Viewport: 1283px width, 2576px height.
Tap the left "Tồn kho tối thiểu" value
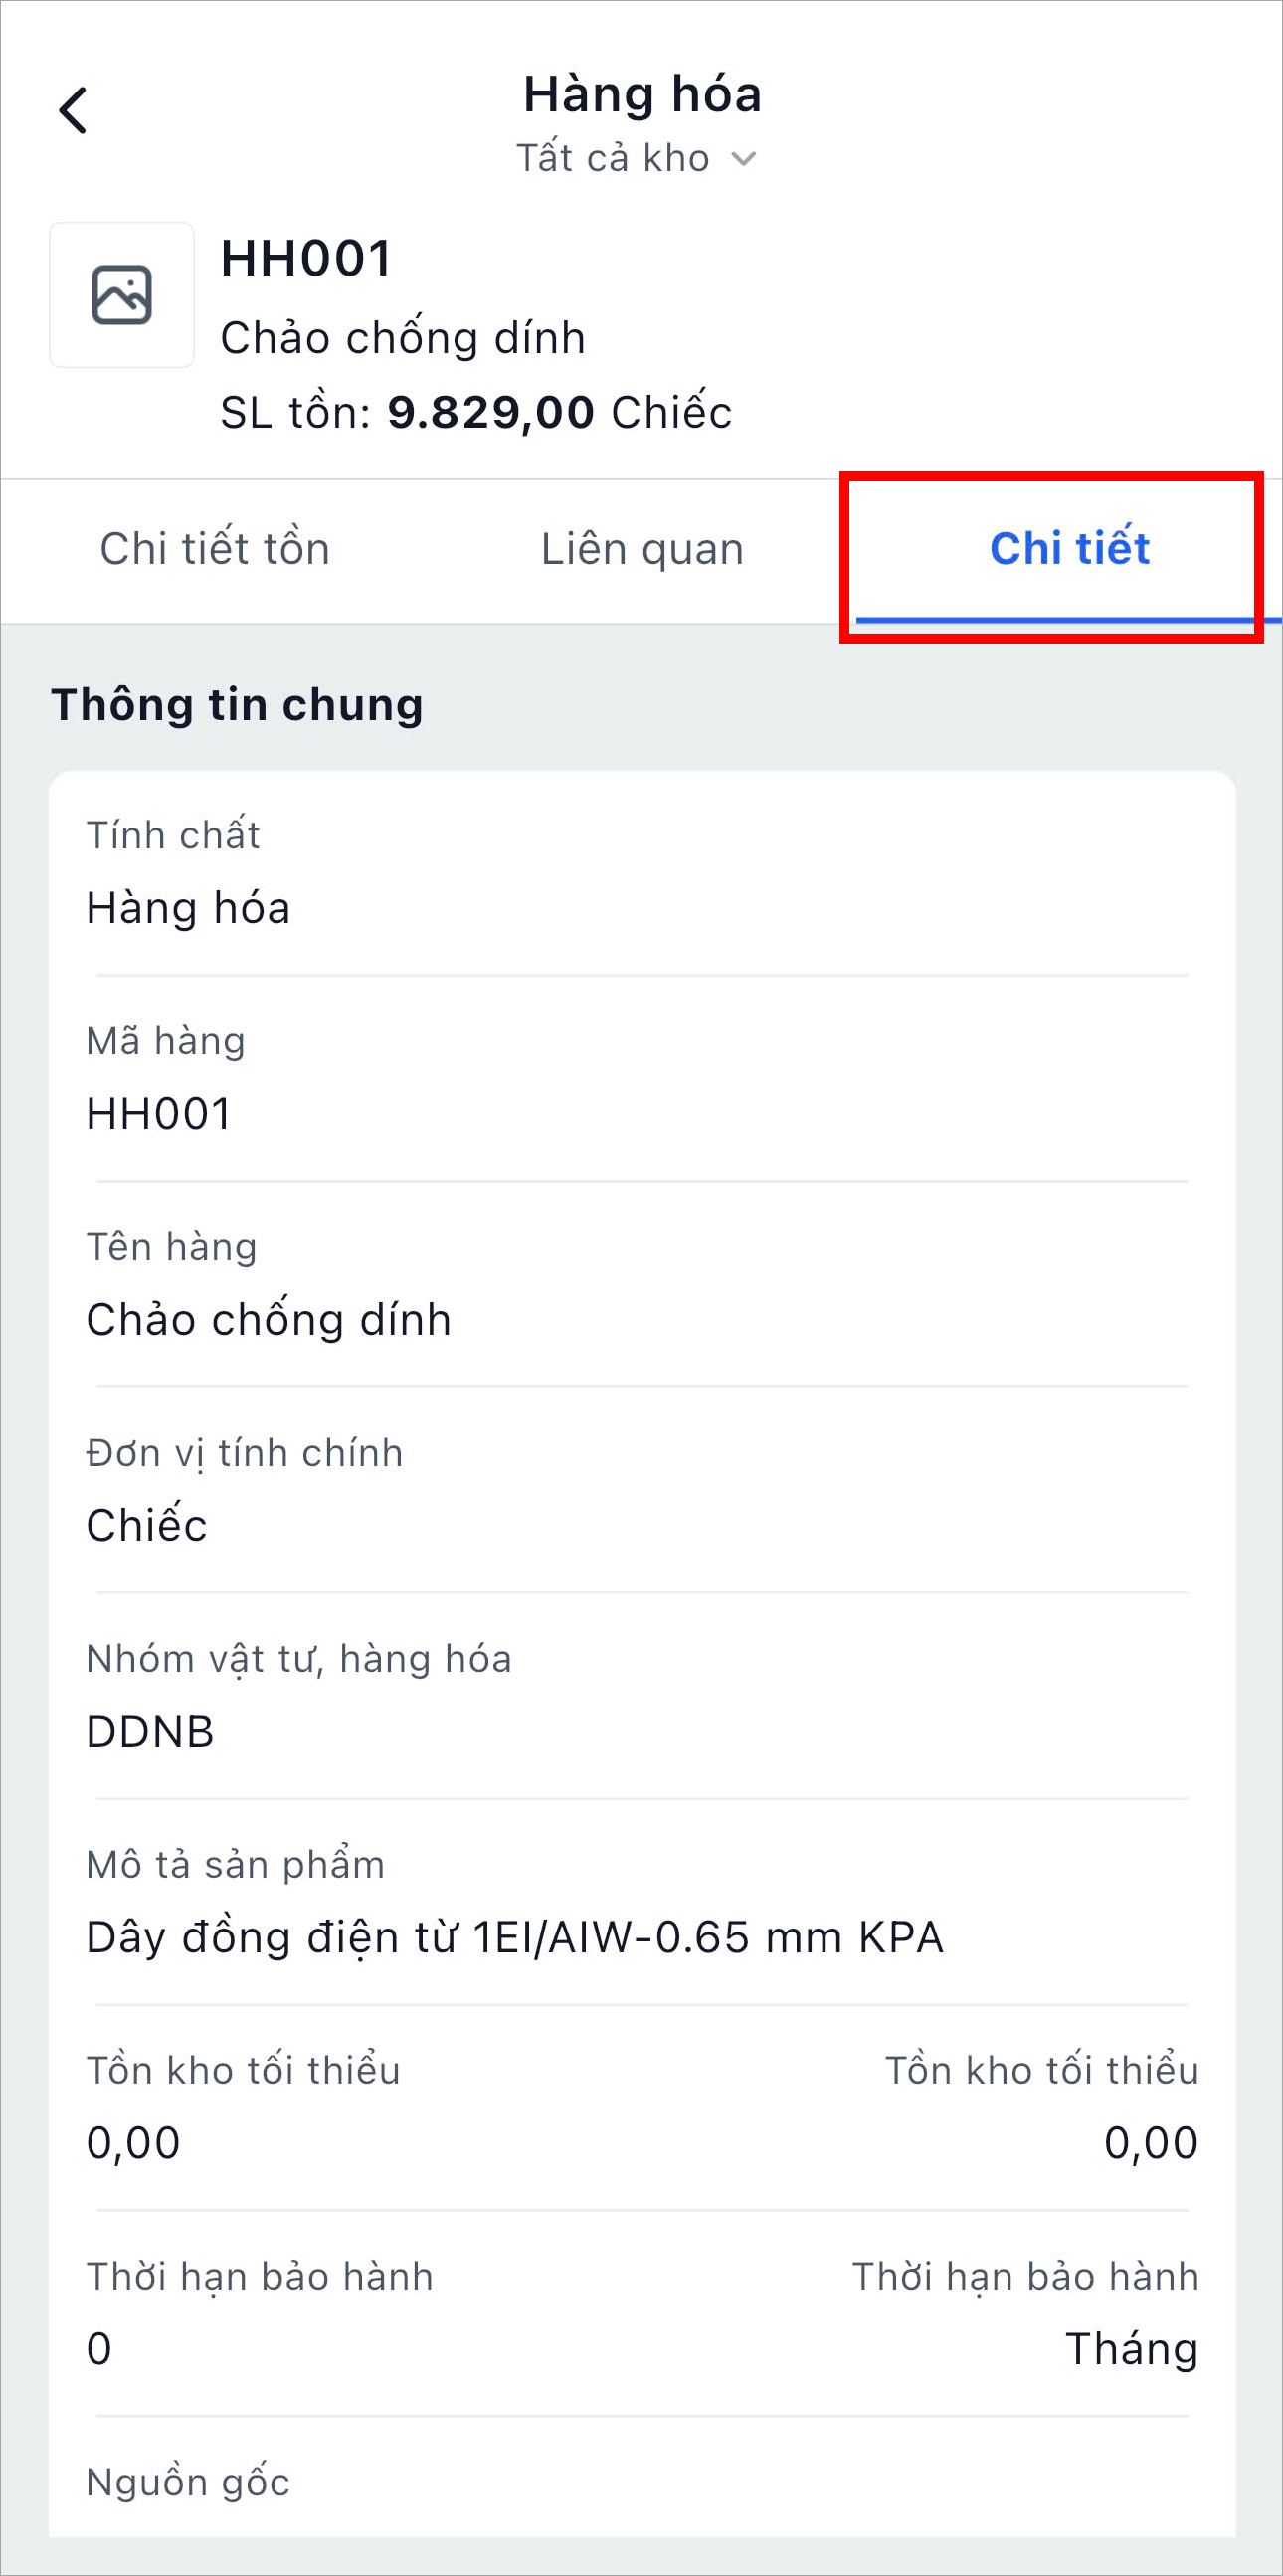click(134, 2144)
